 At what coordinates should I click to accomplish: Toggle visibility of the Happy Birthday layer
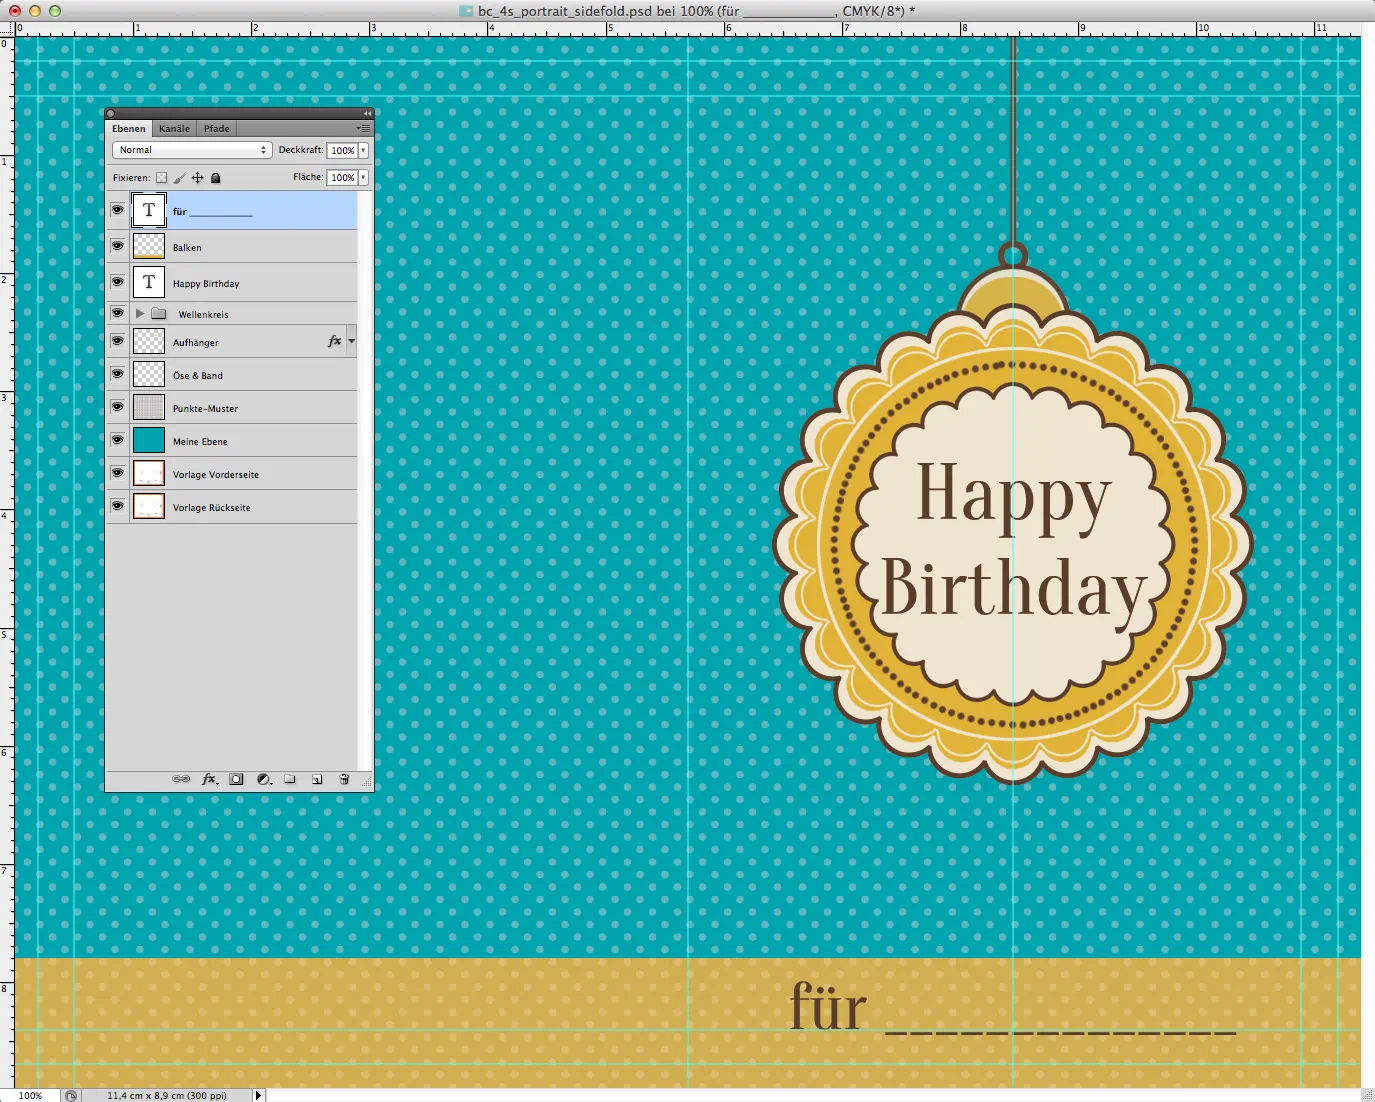(117, 282)
